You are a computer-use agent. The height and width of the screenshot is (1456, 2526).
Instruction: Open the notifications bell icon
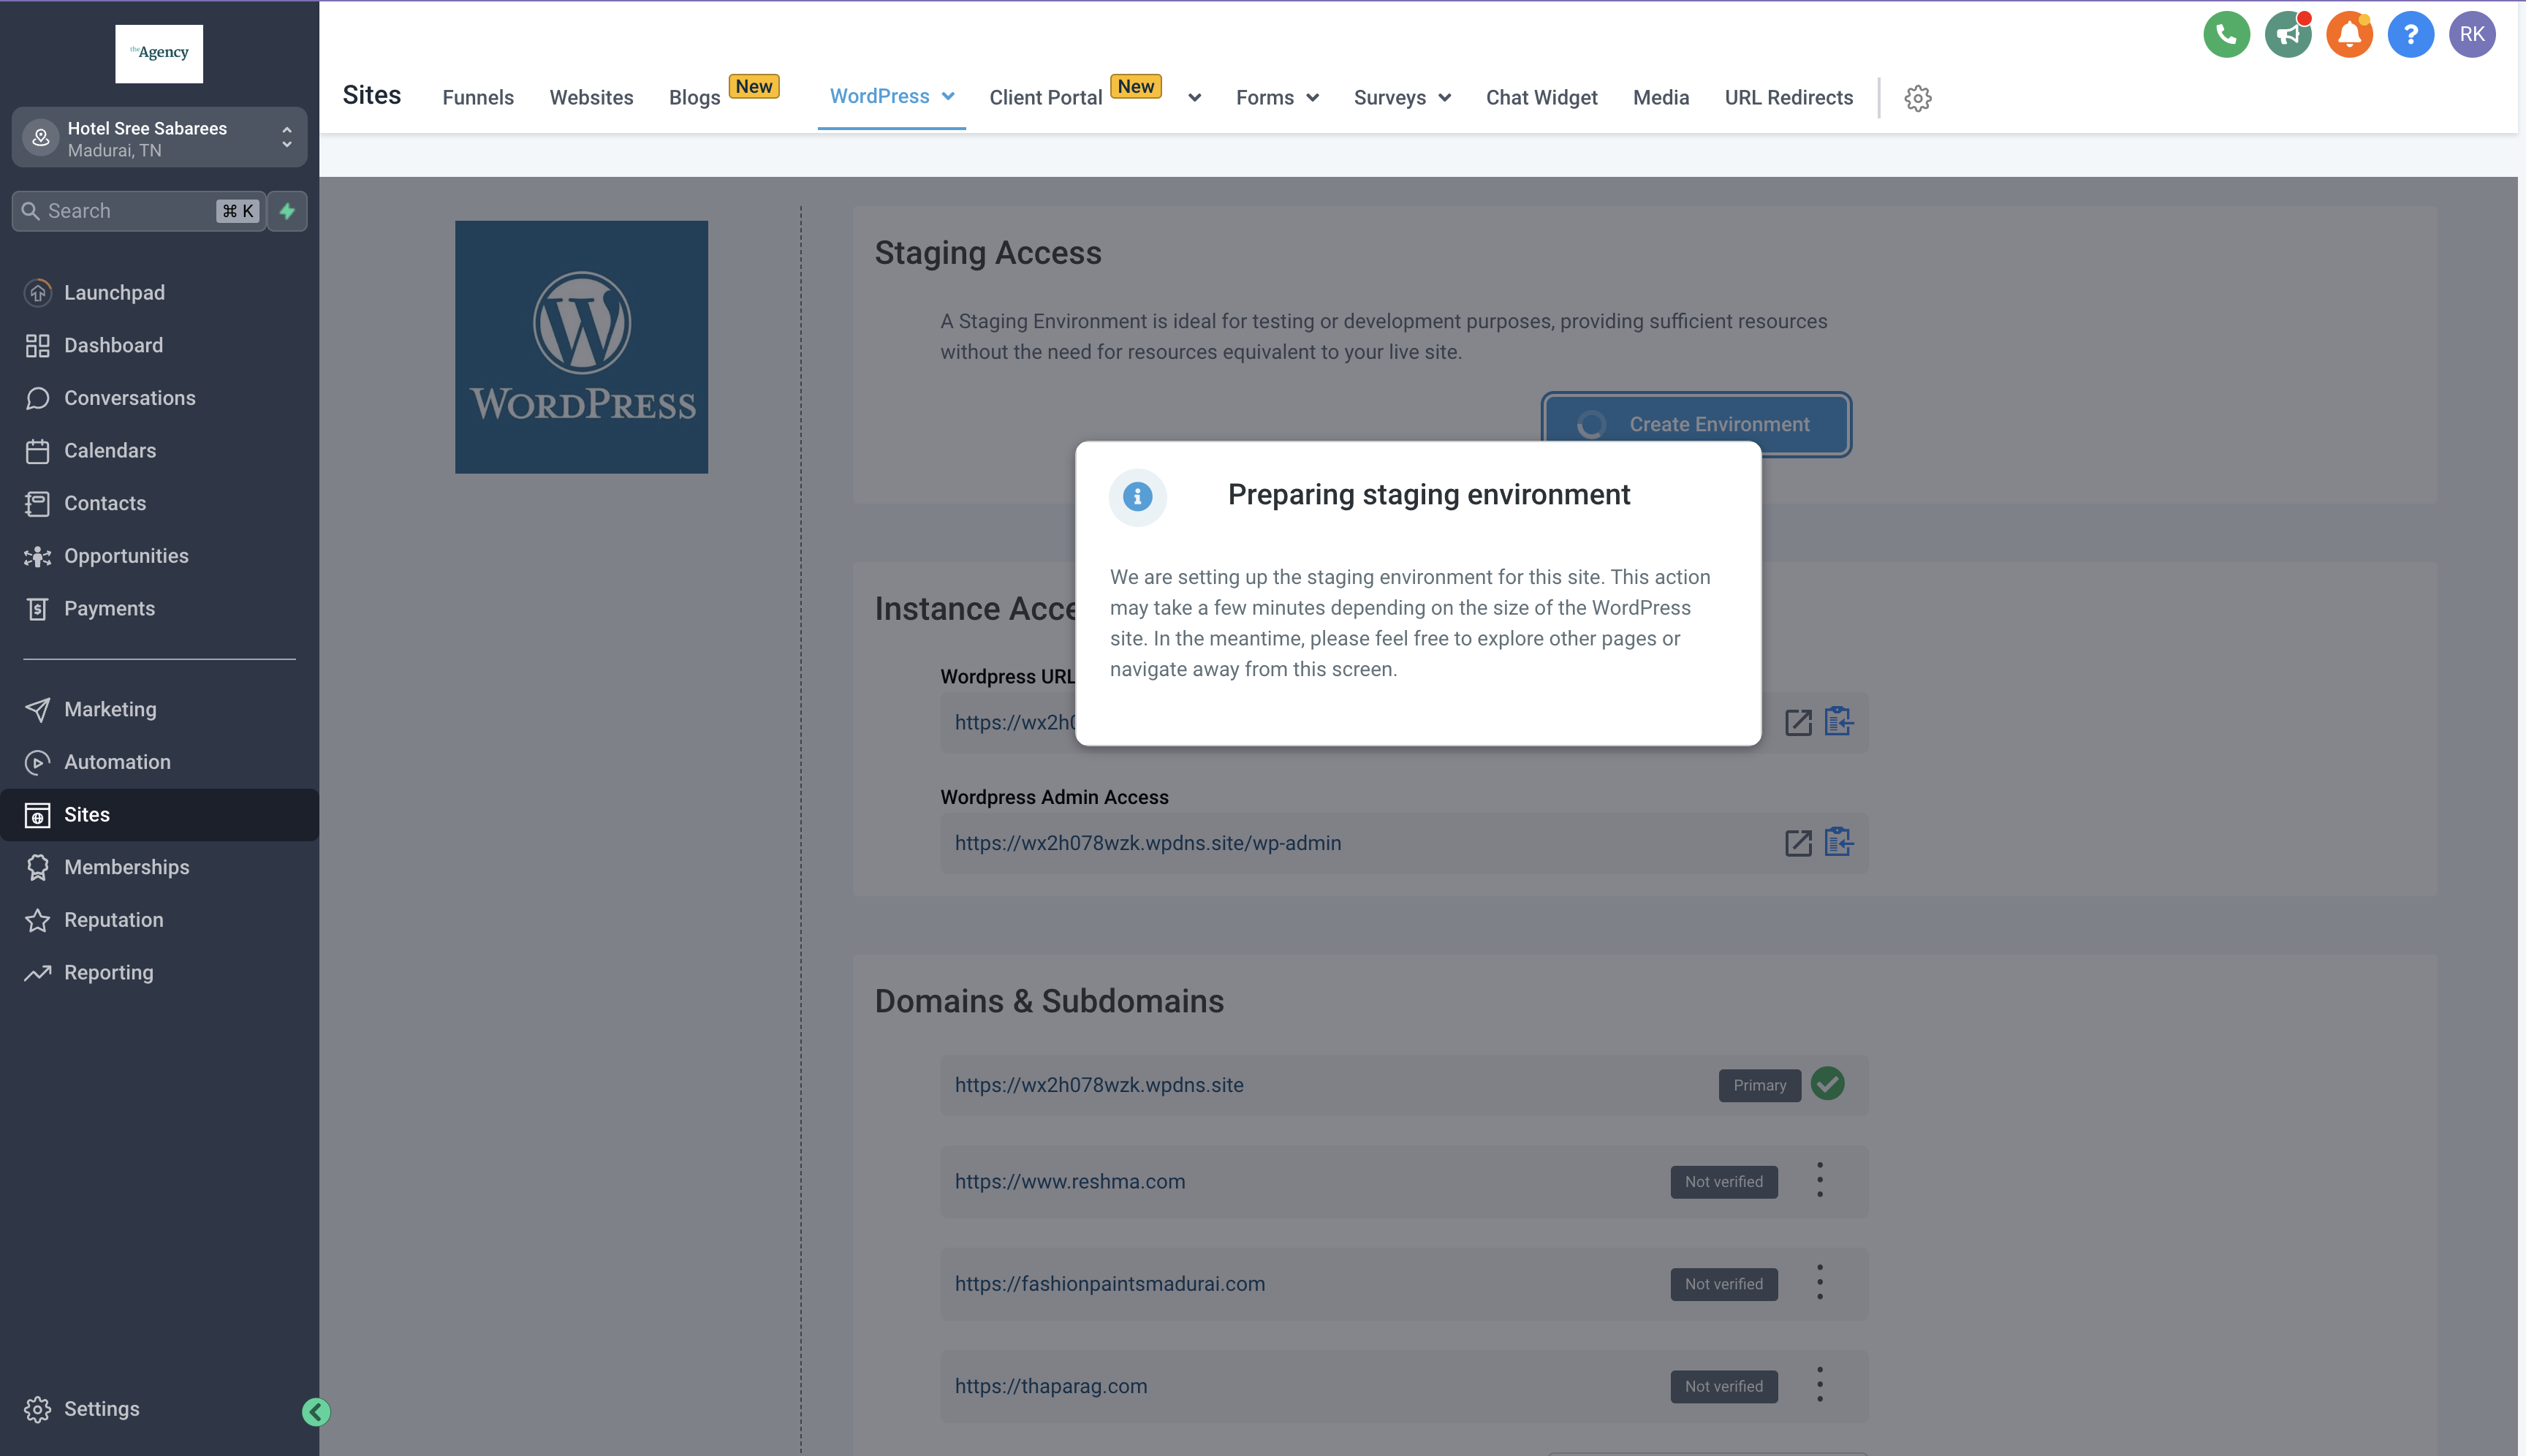pos(2349,35)
